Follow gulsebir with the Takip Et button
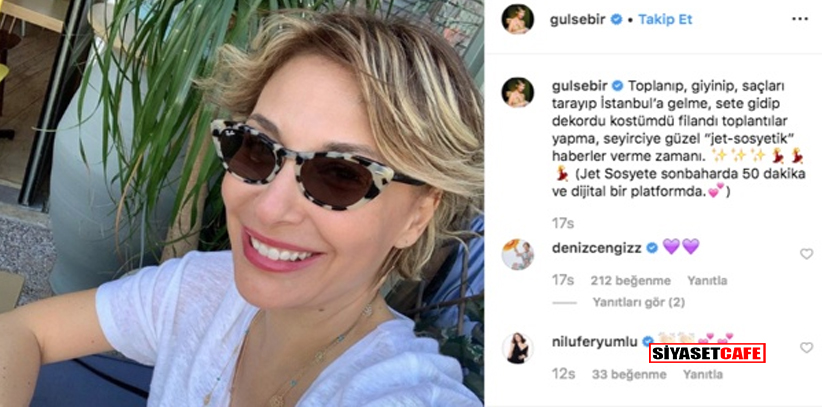Image resolution: width=822 pixels, height=407 pixels. tap(665, 20)
